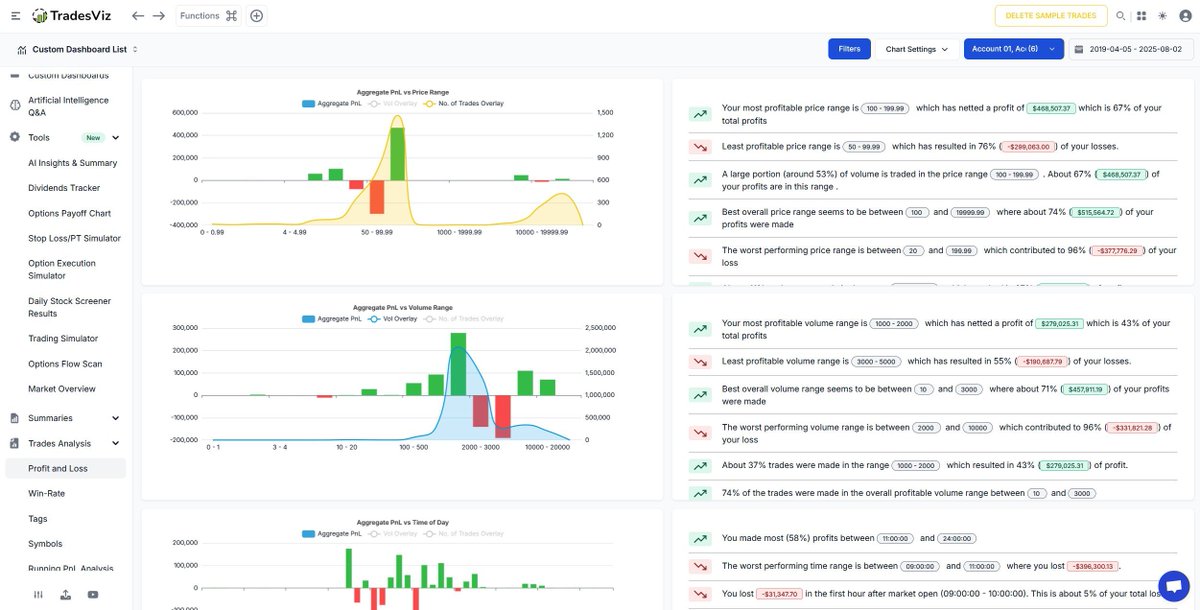Click the DELETE SAMPLE TRADES button
The width and height of the screenshot is (1200, 610).
pyautogui.click(x=1049, y=15)
